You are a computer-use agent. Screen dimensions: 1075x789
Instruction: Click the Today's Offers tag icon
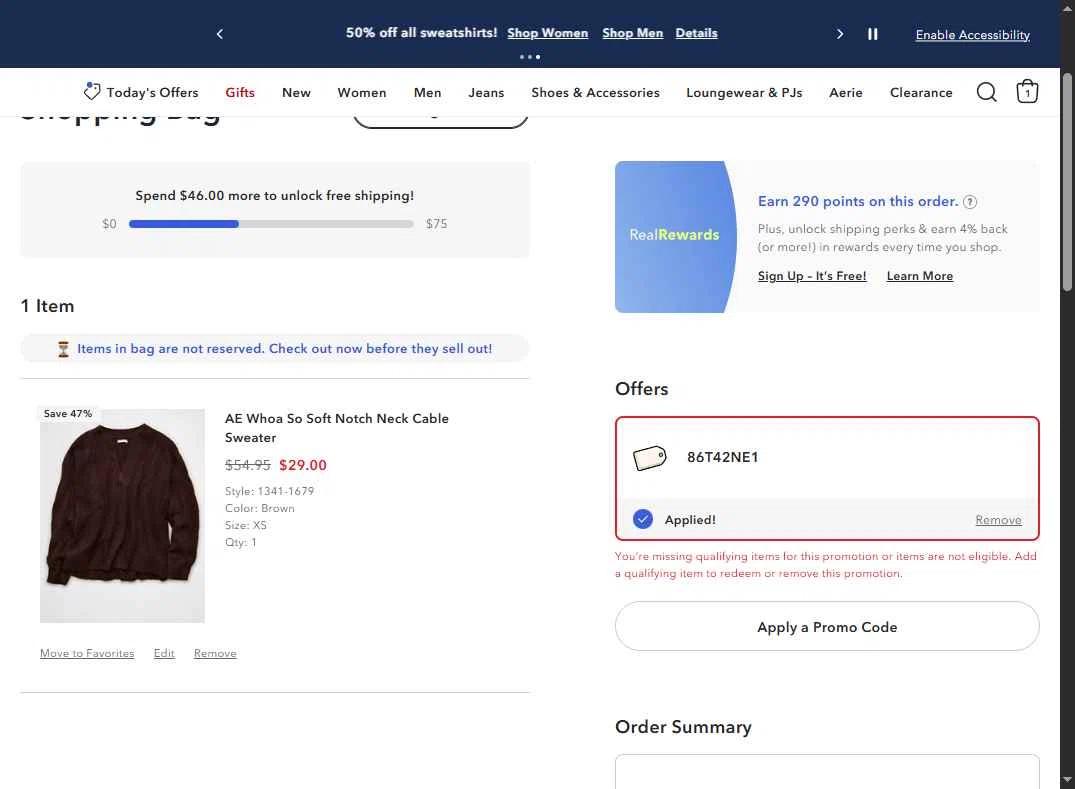click(x=91, y=91)
